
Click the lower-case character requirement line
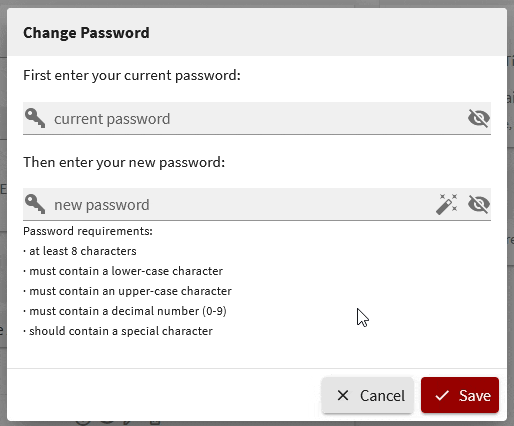point(123,271)
